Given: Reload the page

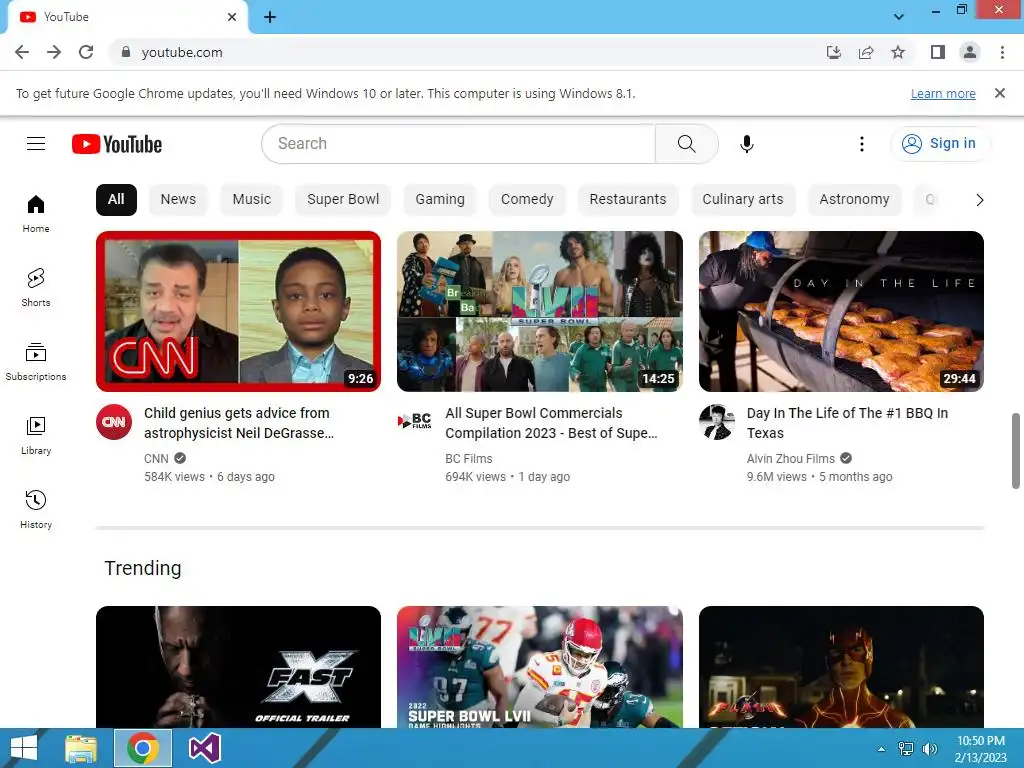Looking at the screenshot, I should pyautogui.click(x=86, y=52).
